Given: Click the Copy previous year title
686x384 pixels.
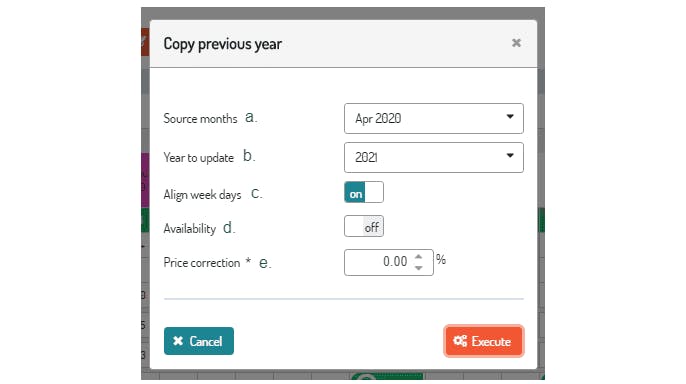Looking at the screenshot, I should click(x=223, y=44).
